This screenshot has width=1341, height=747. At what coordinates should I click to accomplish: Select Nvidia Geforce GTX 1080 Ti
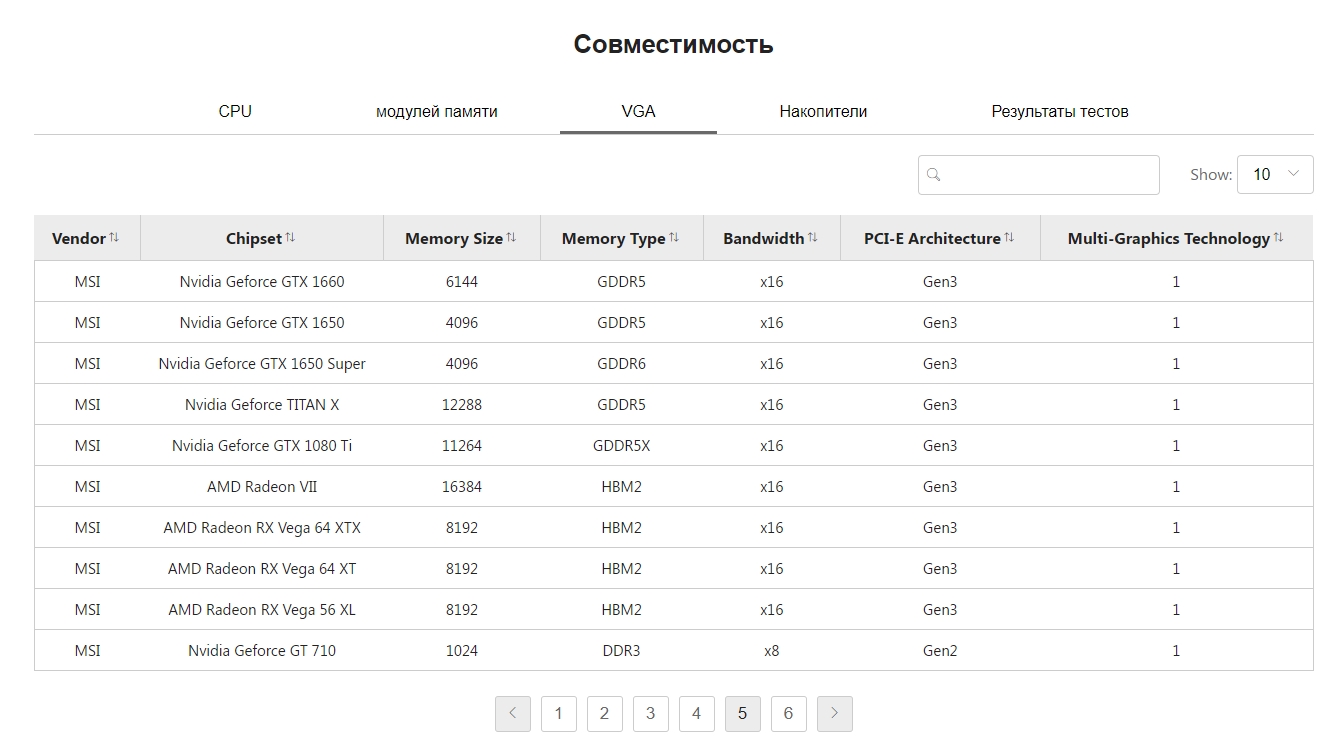(x=262, y=446)
